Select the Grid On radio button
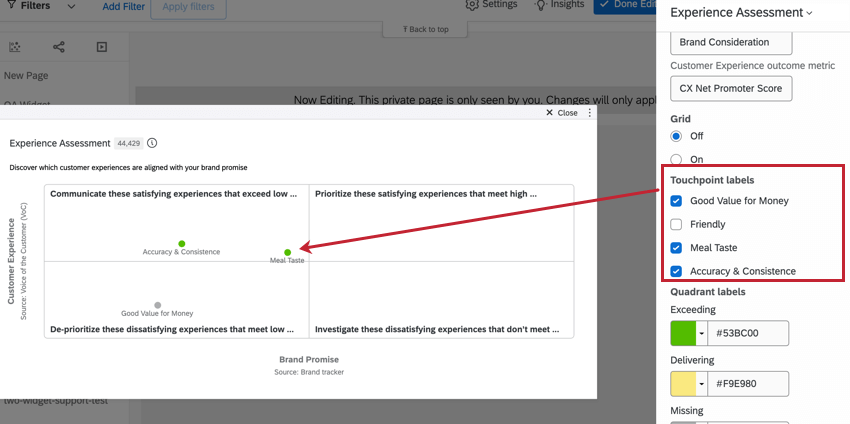Image resolution: width=850 pixels, height=424 pixels. pos(676,159)
